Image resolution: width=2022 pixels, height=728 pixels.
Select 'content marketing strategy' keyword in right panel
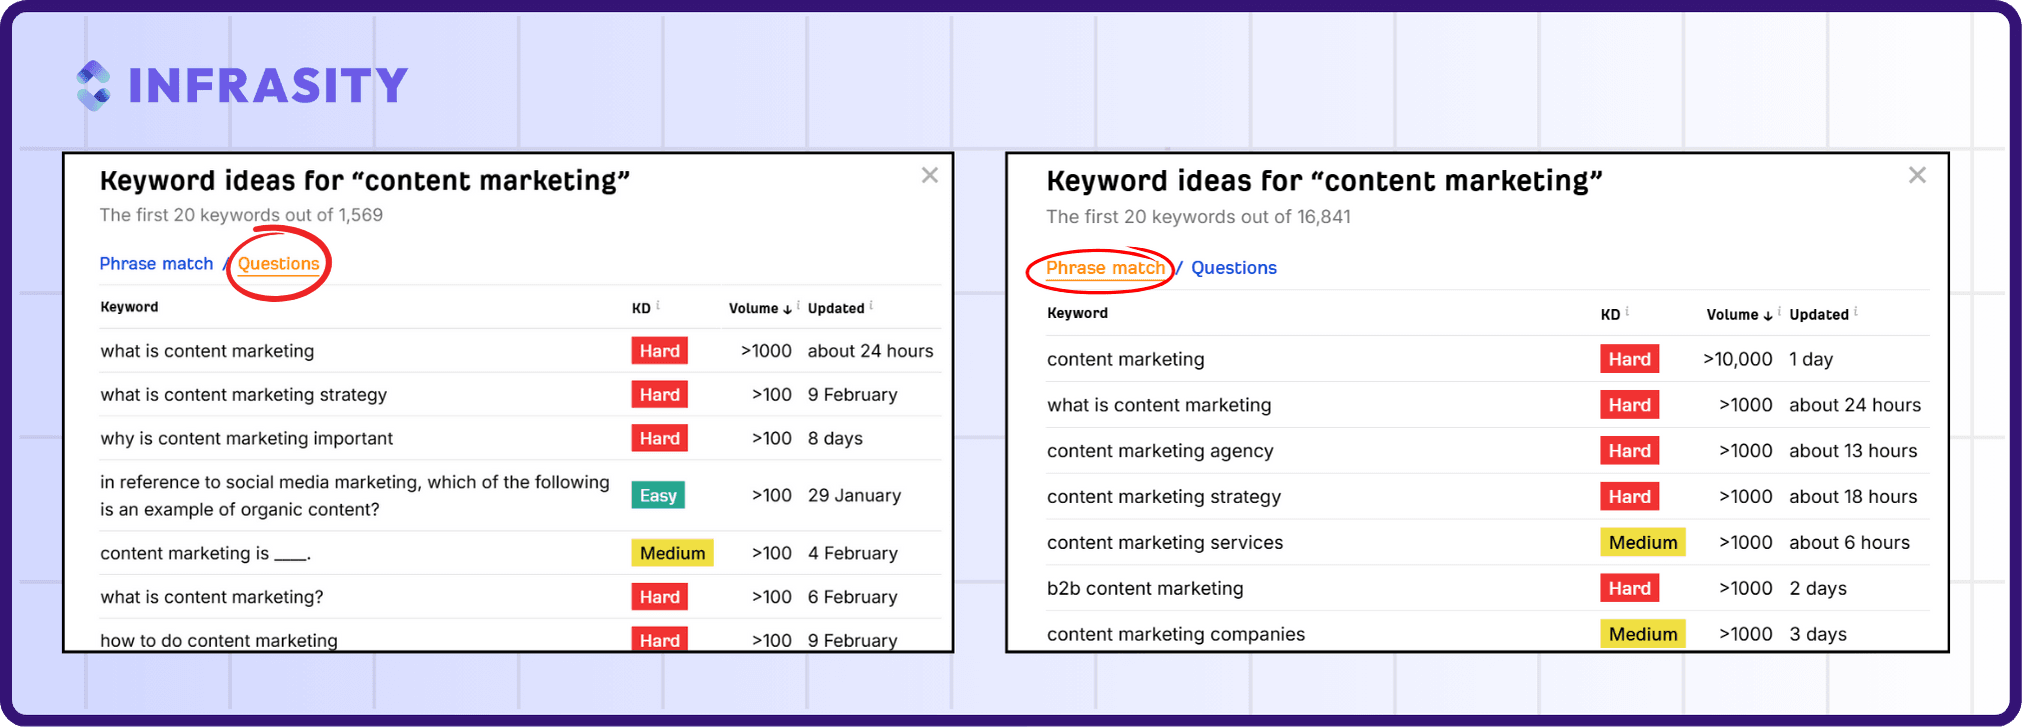(x=1163, y=498)
